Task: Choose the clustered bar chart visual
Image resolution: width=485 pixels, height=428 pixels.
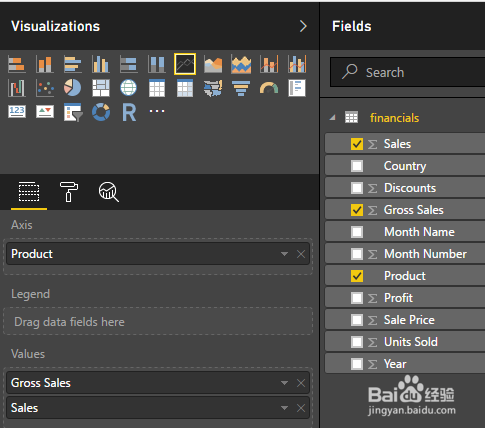Action: 73,64
